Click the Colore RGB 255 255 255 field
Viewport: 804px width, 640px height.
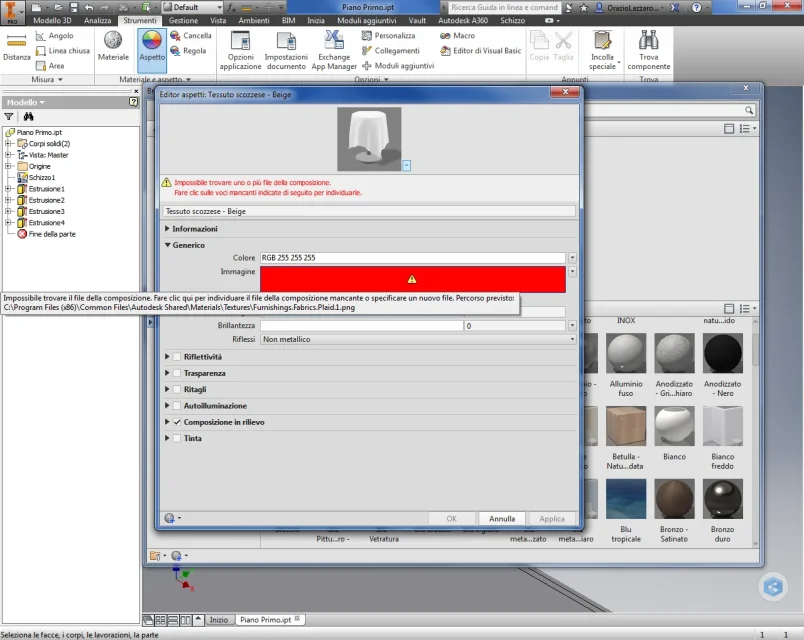(x=413, y=258)
